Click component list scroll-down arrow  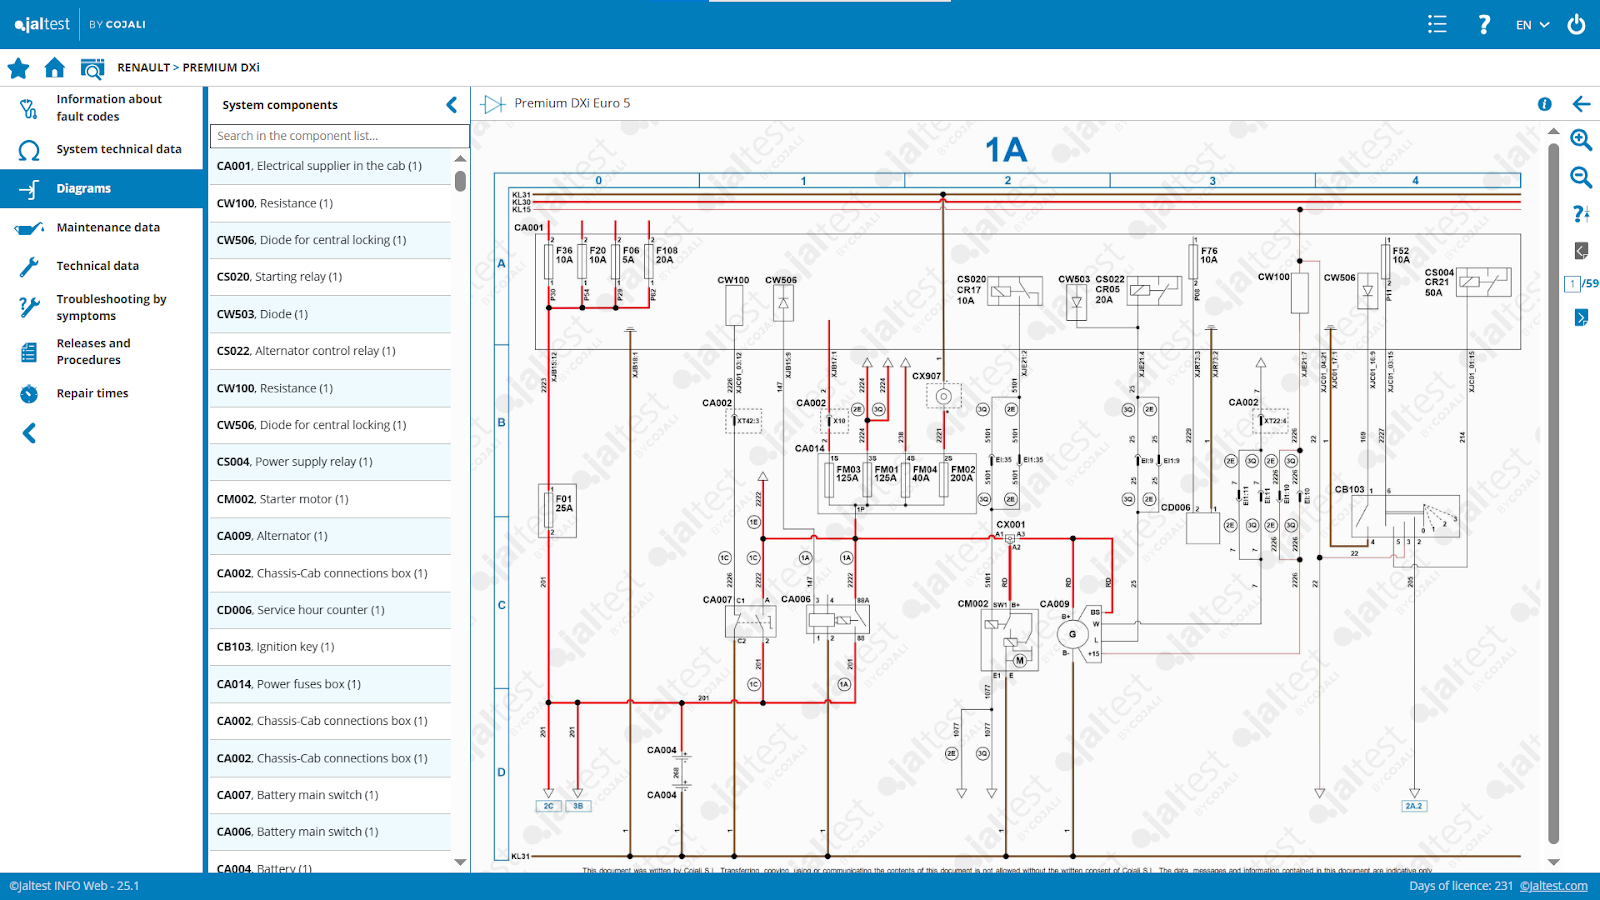pyautogui.click(x=460, y=862)
